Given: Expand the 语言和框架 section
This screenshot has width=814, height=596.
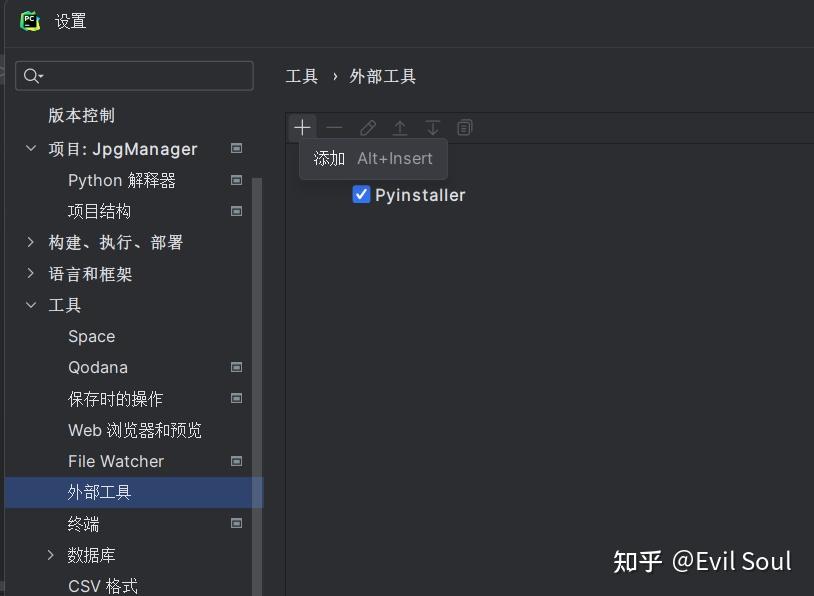Looking at the screenshot, I should [31, 273].
